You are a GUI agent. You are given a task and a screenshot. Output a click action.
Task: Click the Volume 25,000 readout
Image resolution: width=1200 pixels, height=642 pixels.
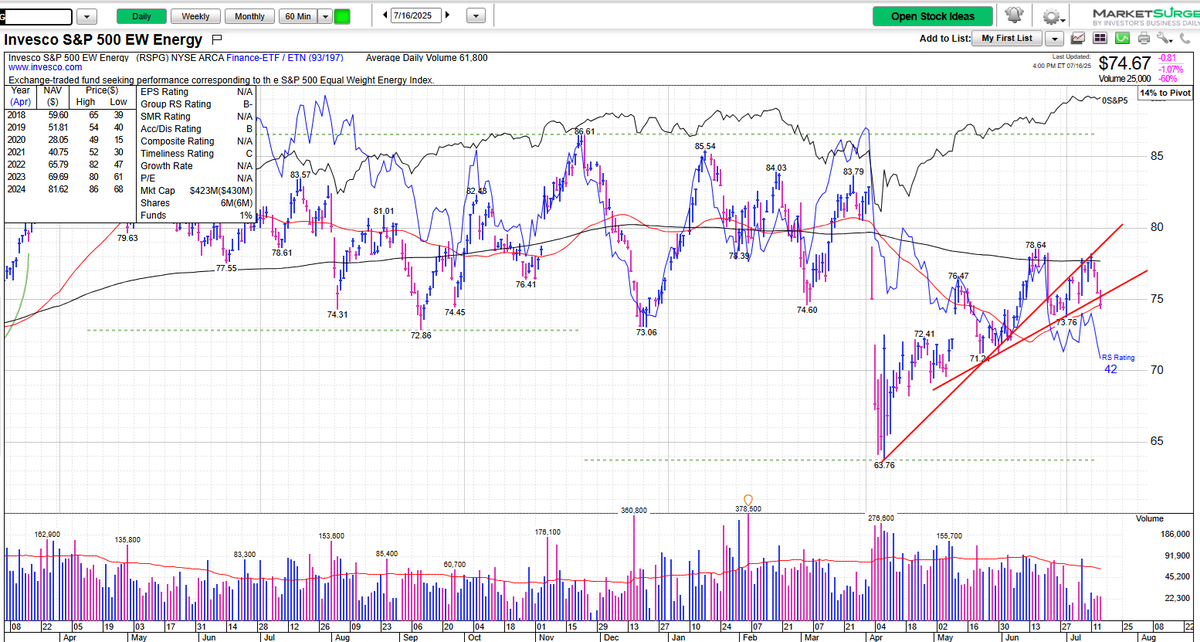(x=1126, y=79)
